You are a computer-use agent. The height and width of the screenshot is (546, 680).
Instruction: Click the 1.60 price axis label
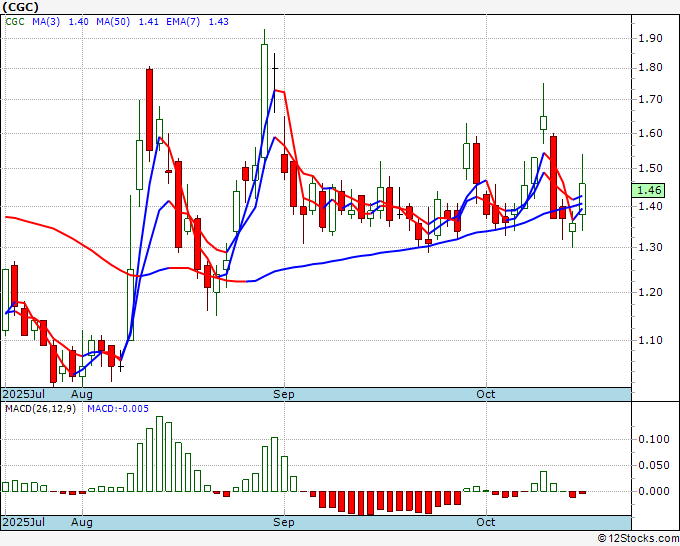pyautogui.click(x=651, y=133)
